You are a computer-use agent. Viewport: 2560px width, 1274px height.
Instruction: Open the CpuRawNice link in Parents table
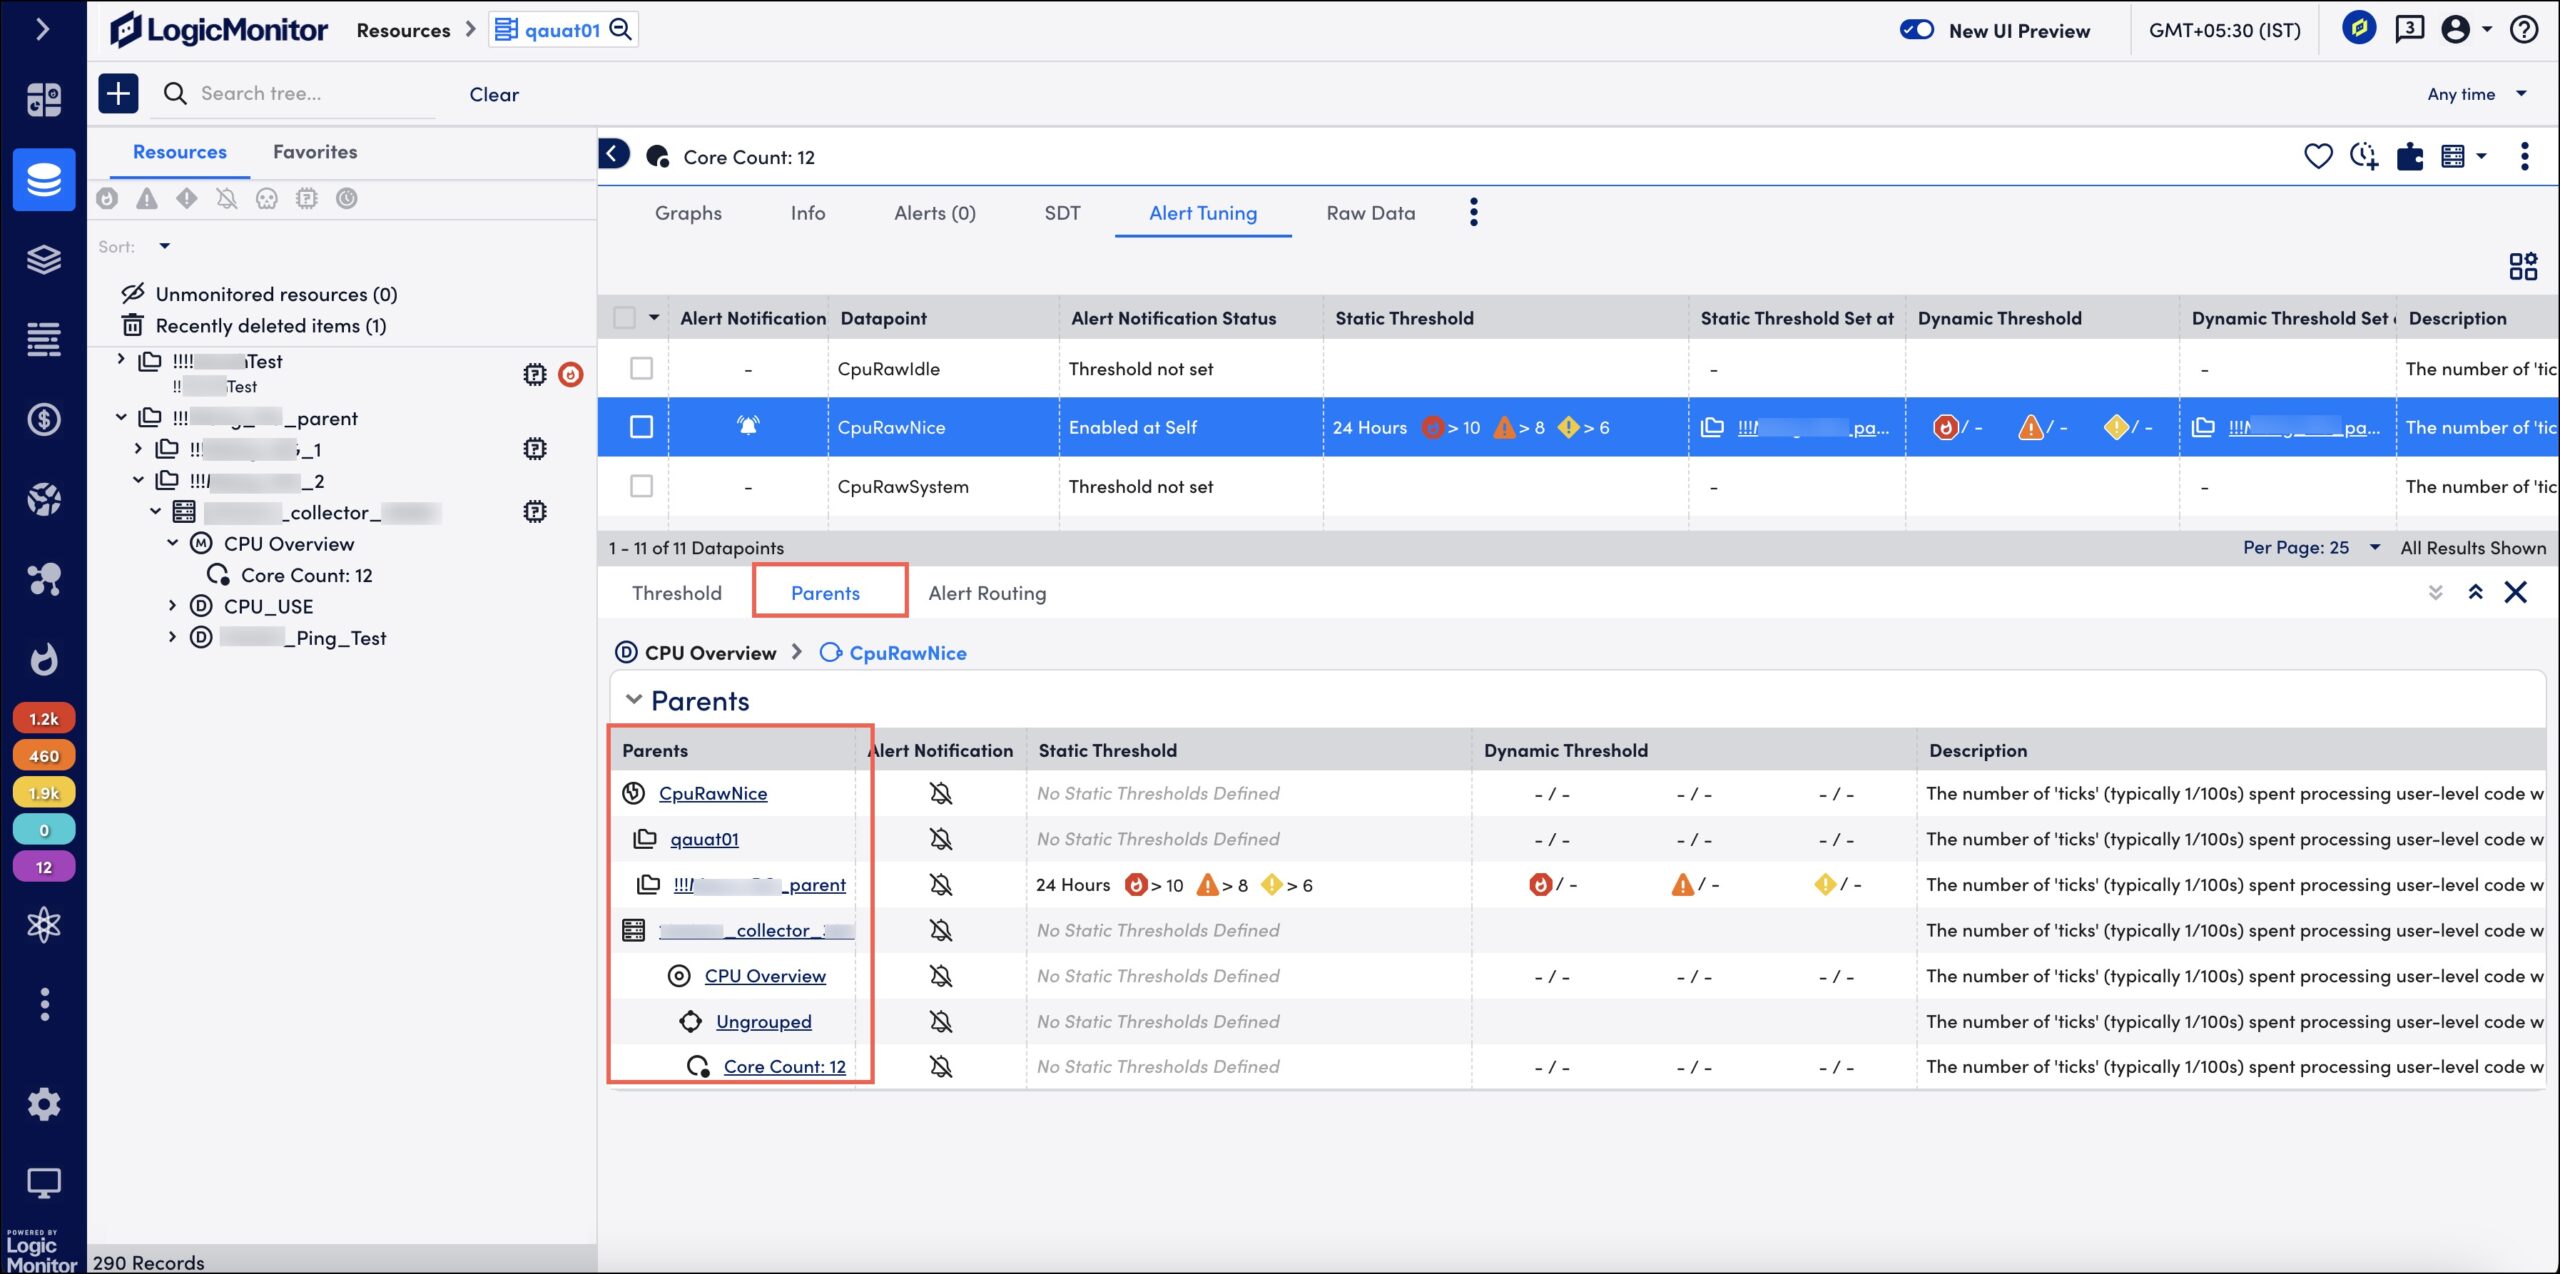(713, 793)
